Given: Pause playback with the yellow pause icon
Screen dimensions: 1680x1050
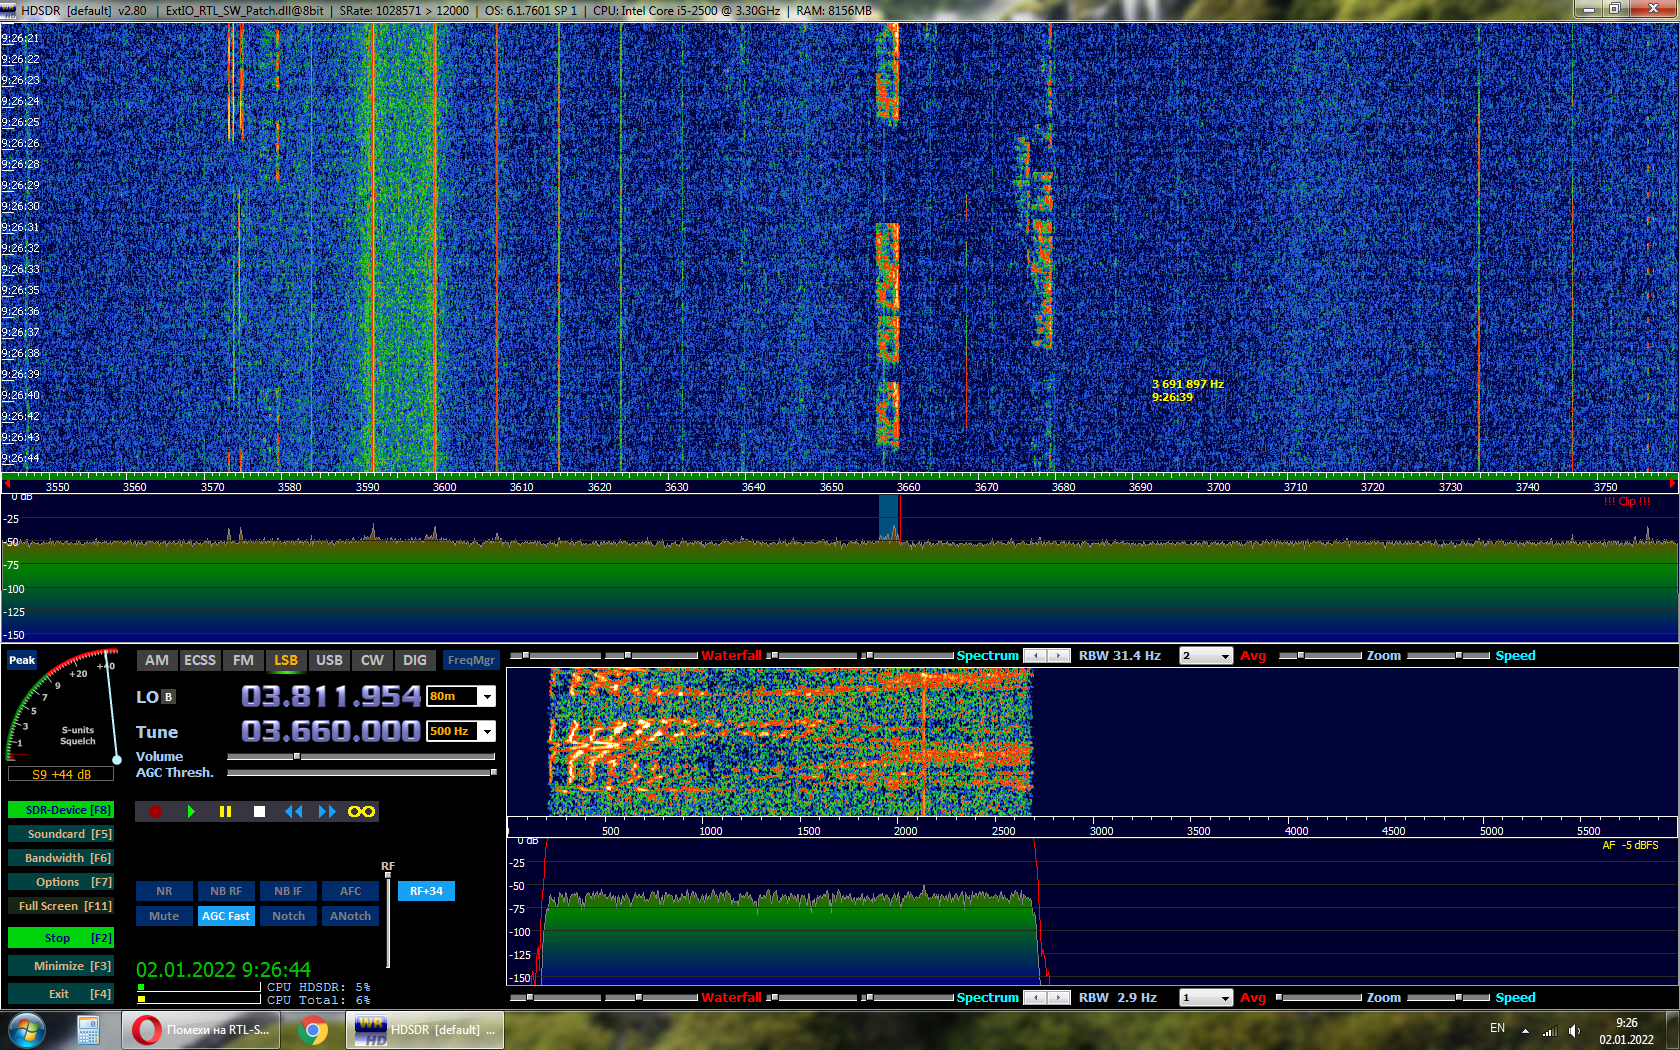Looking at the screenshot, I should [x=225, y=811].
